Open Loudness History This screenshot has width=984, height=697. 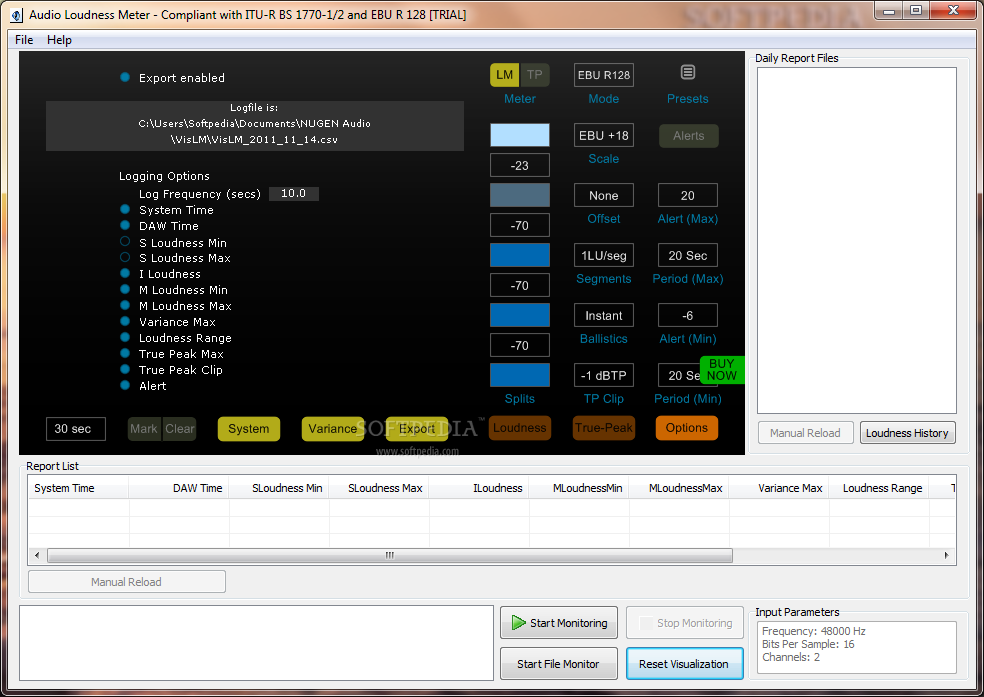click(x=907, y=433)
